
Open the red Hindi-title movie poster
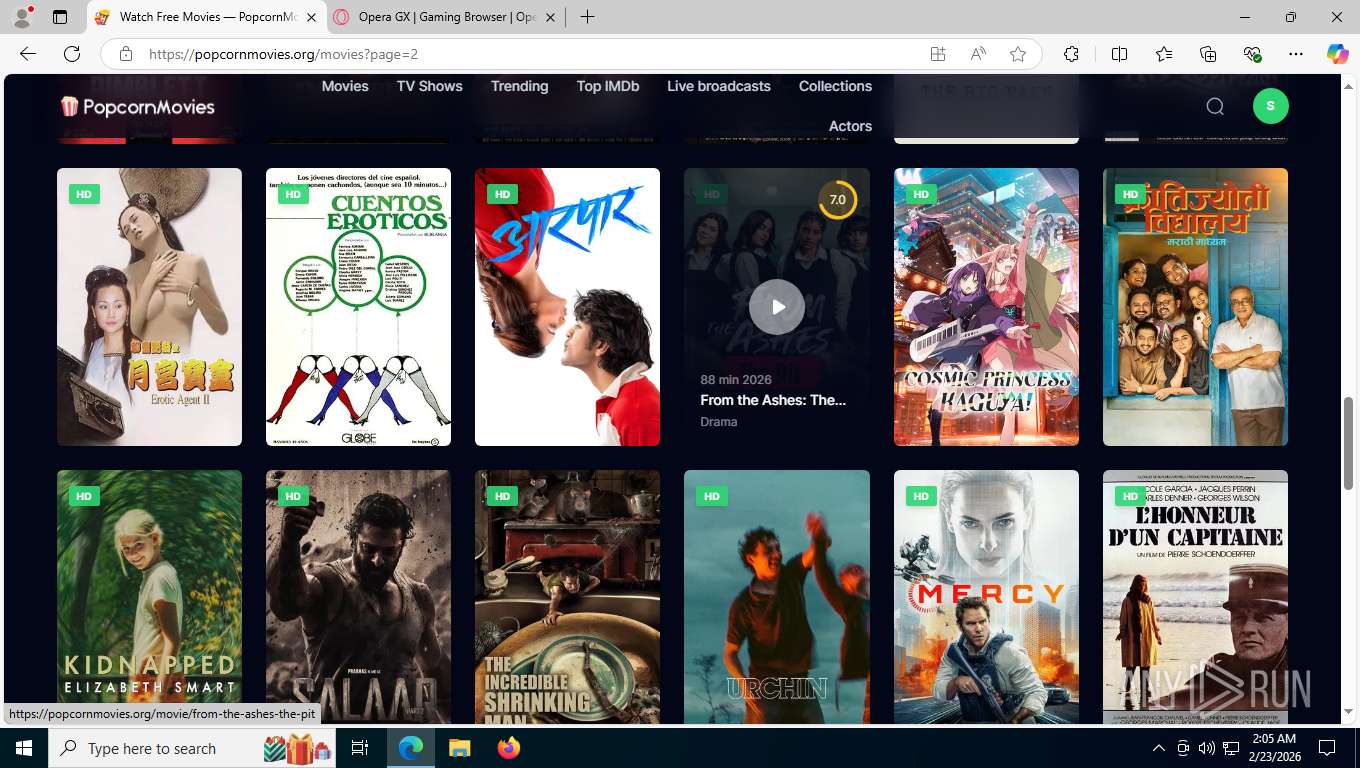[567, 307]
